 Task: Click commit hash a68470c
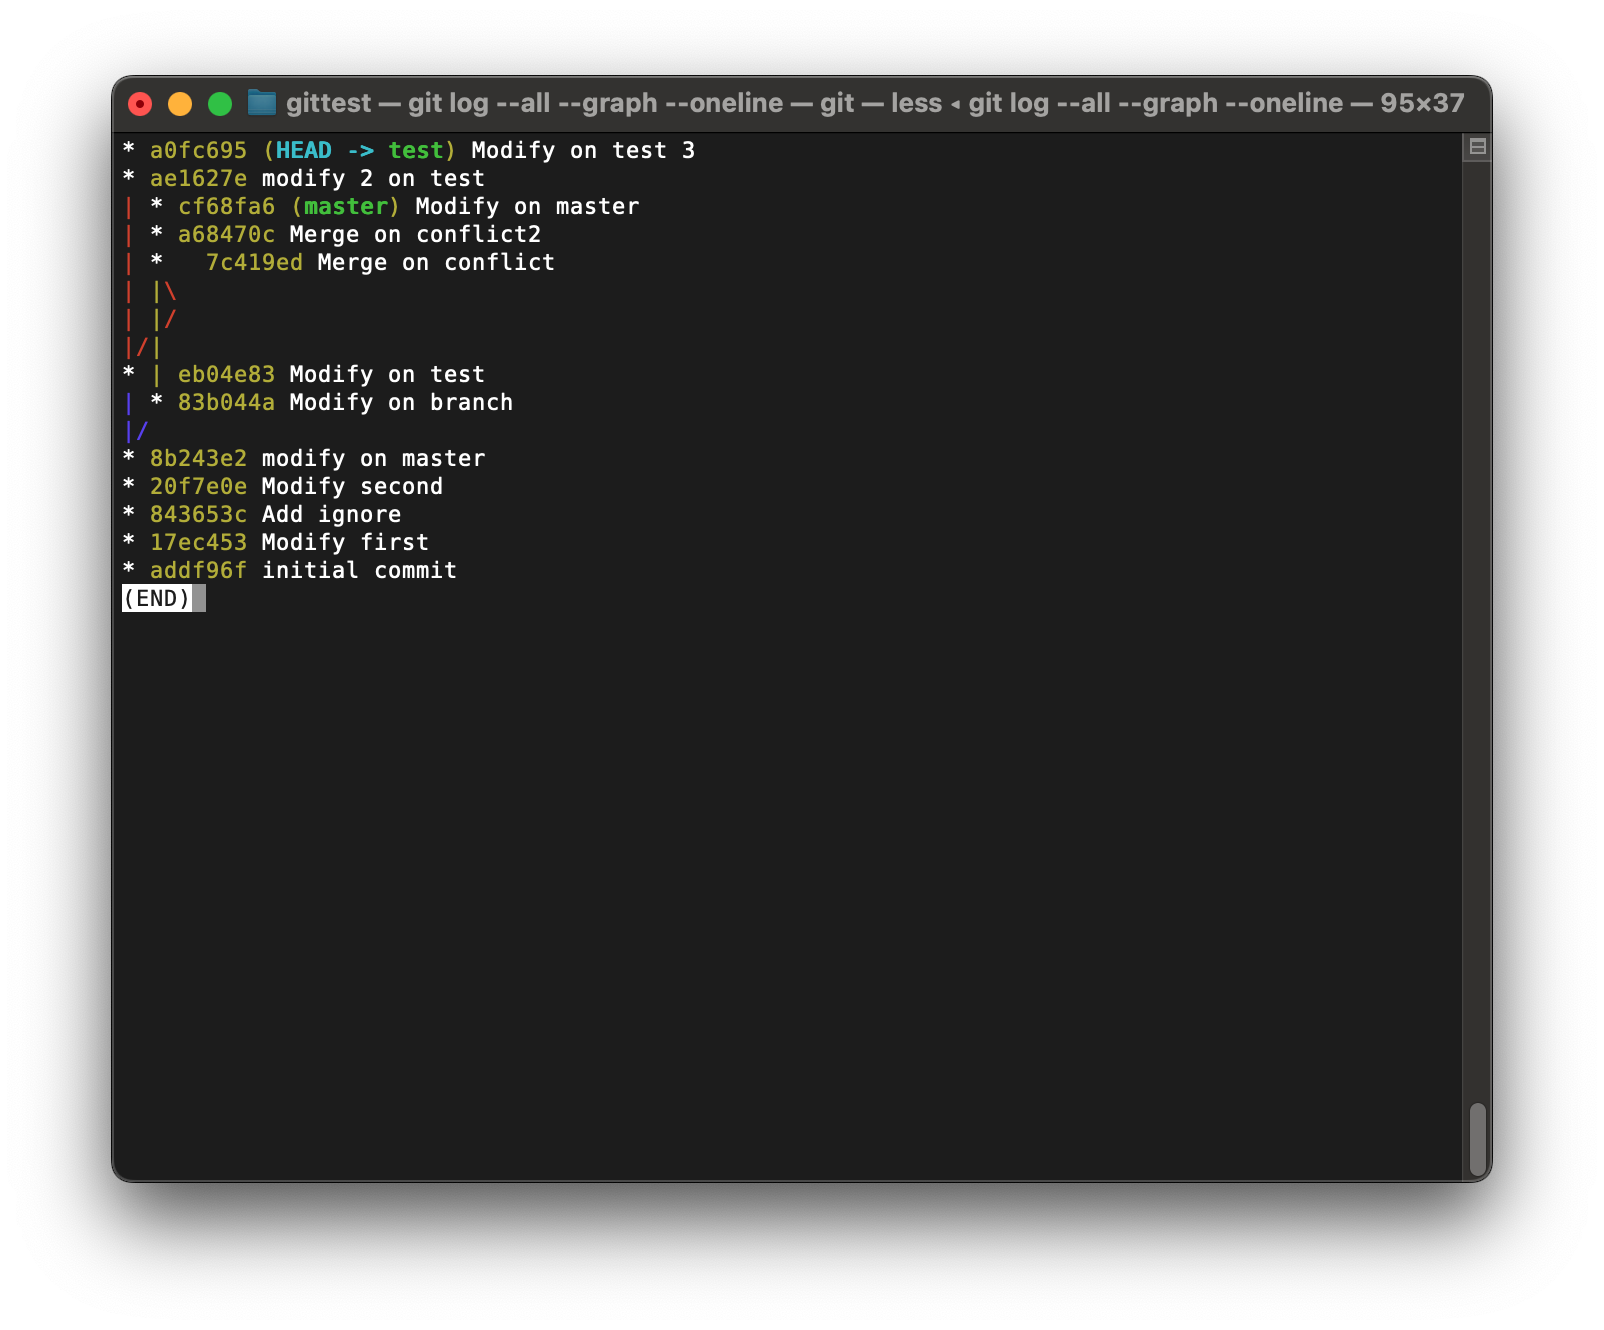(x=226, y=235)
